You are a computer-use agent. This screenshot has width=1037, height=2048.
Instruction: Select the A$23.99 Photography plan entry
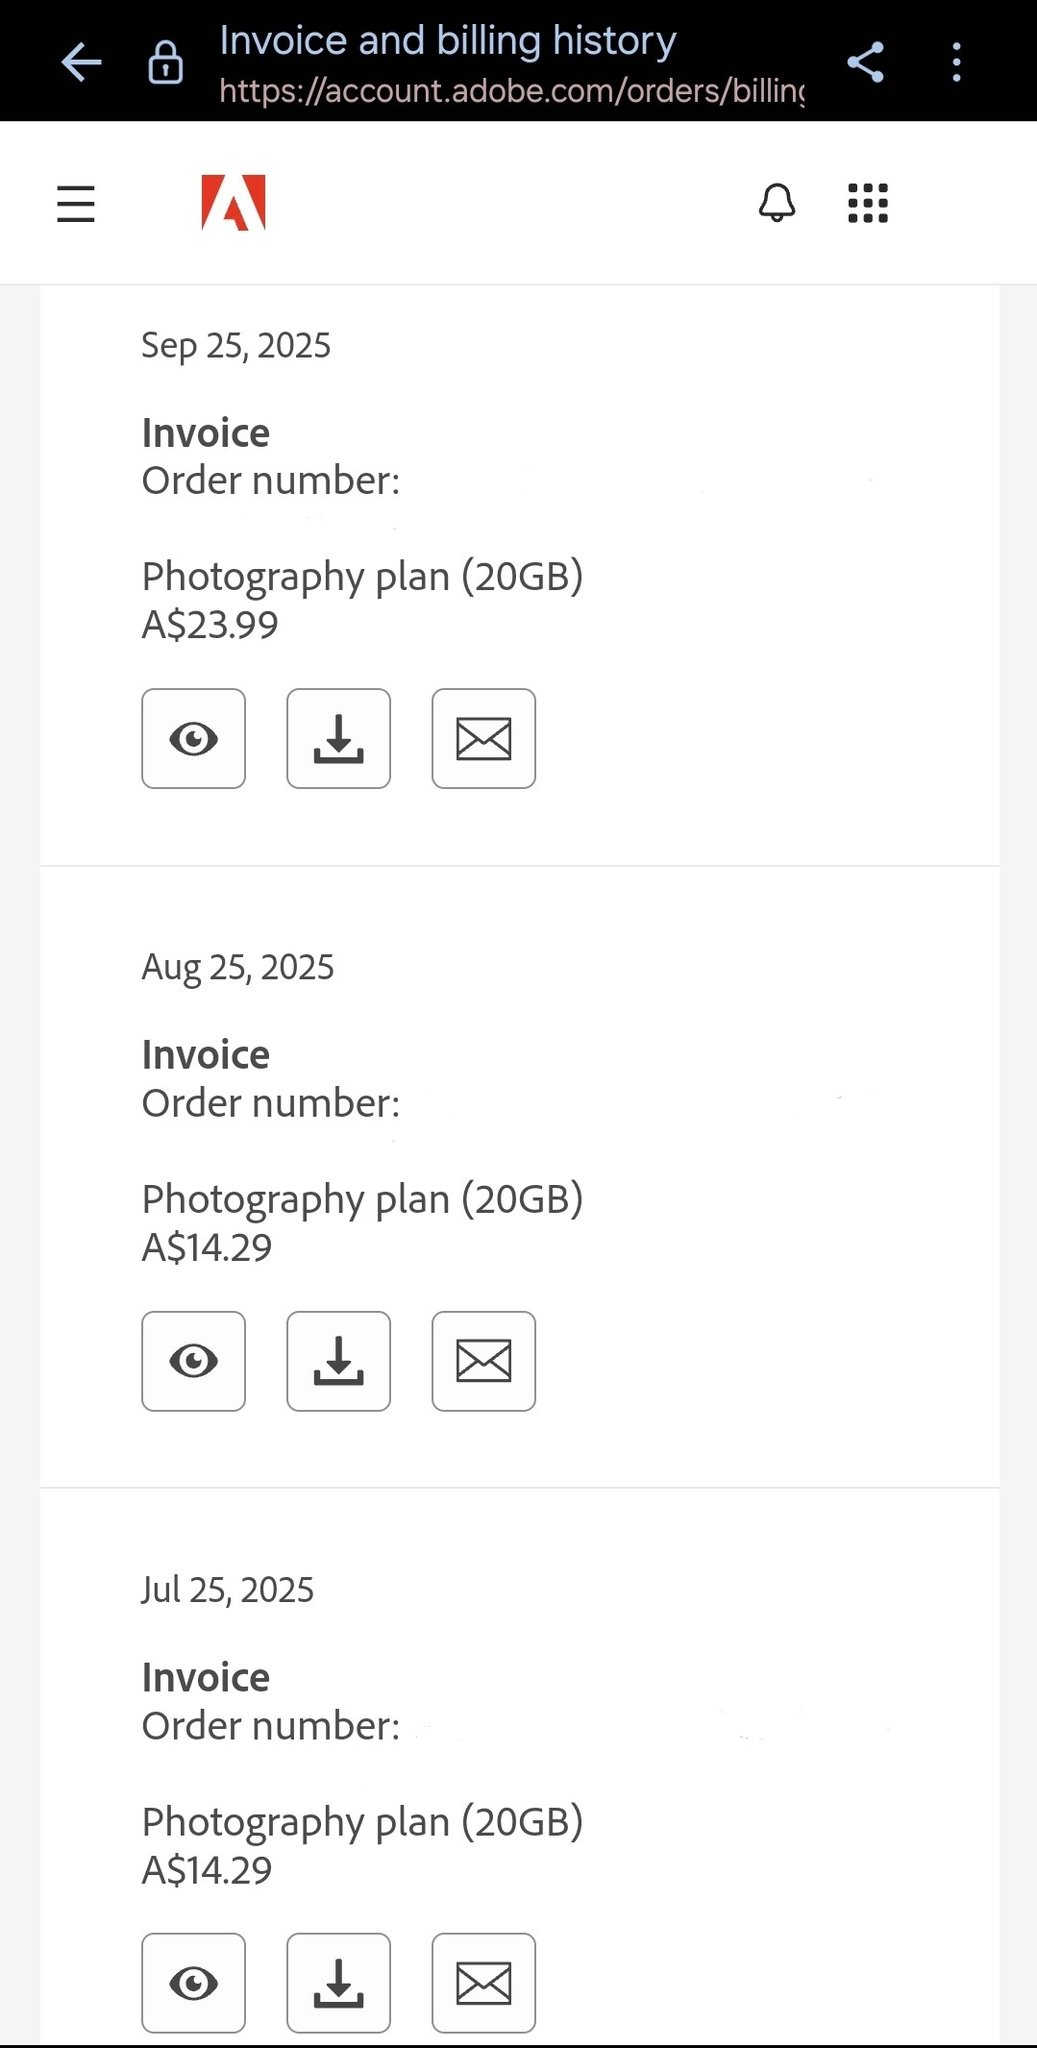(362, 600)
